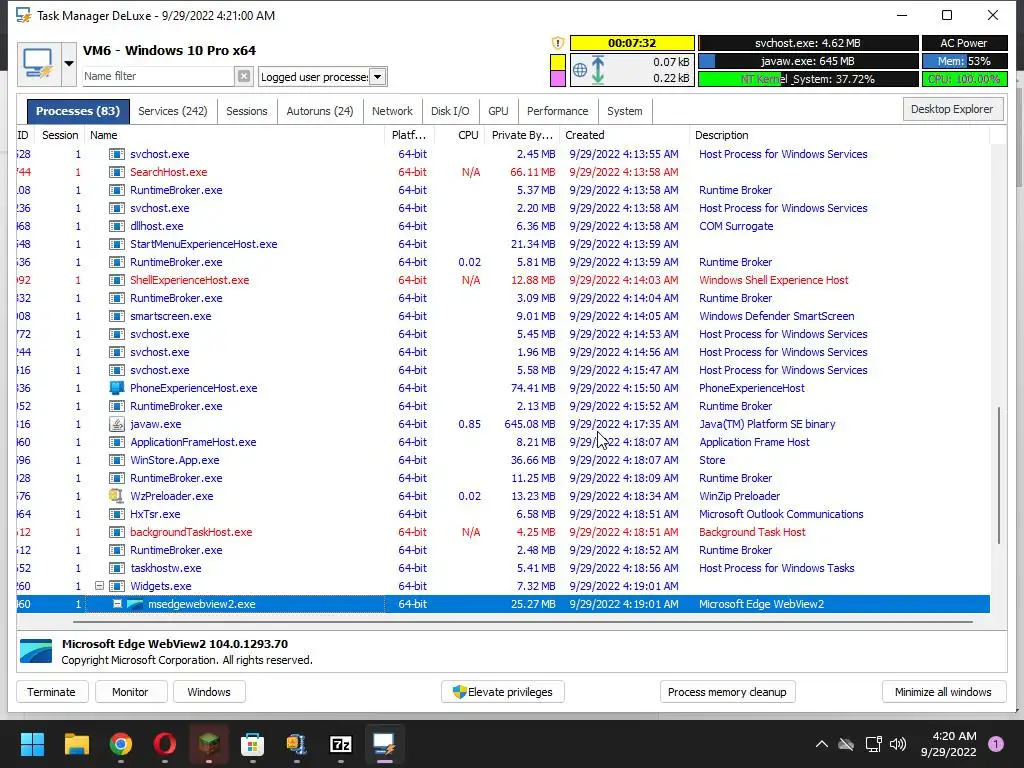Select HxTsr.exe process name
Screen dimensions: 1024x768
tap(155, 514)
